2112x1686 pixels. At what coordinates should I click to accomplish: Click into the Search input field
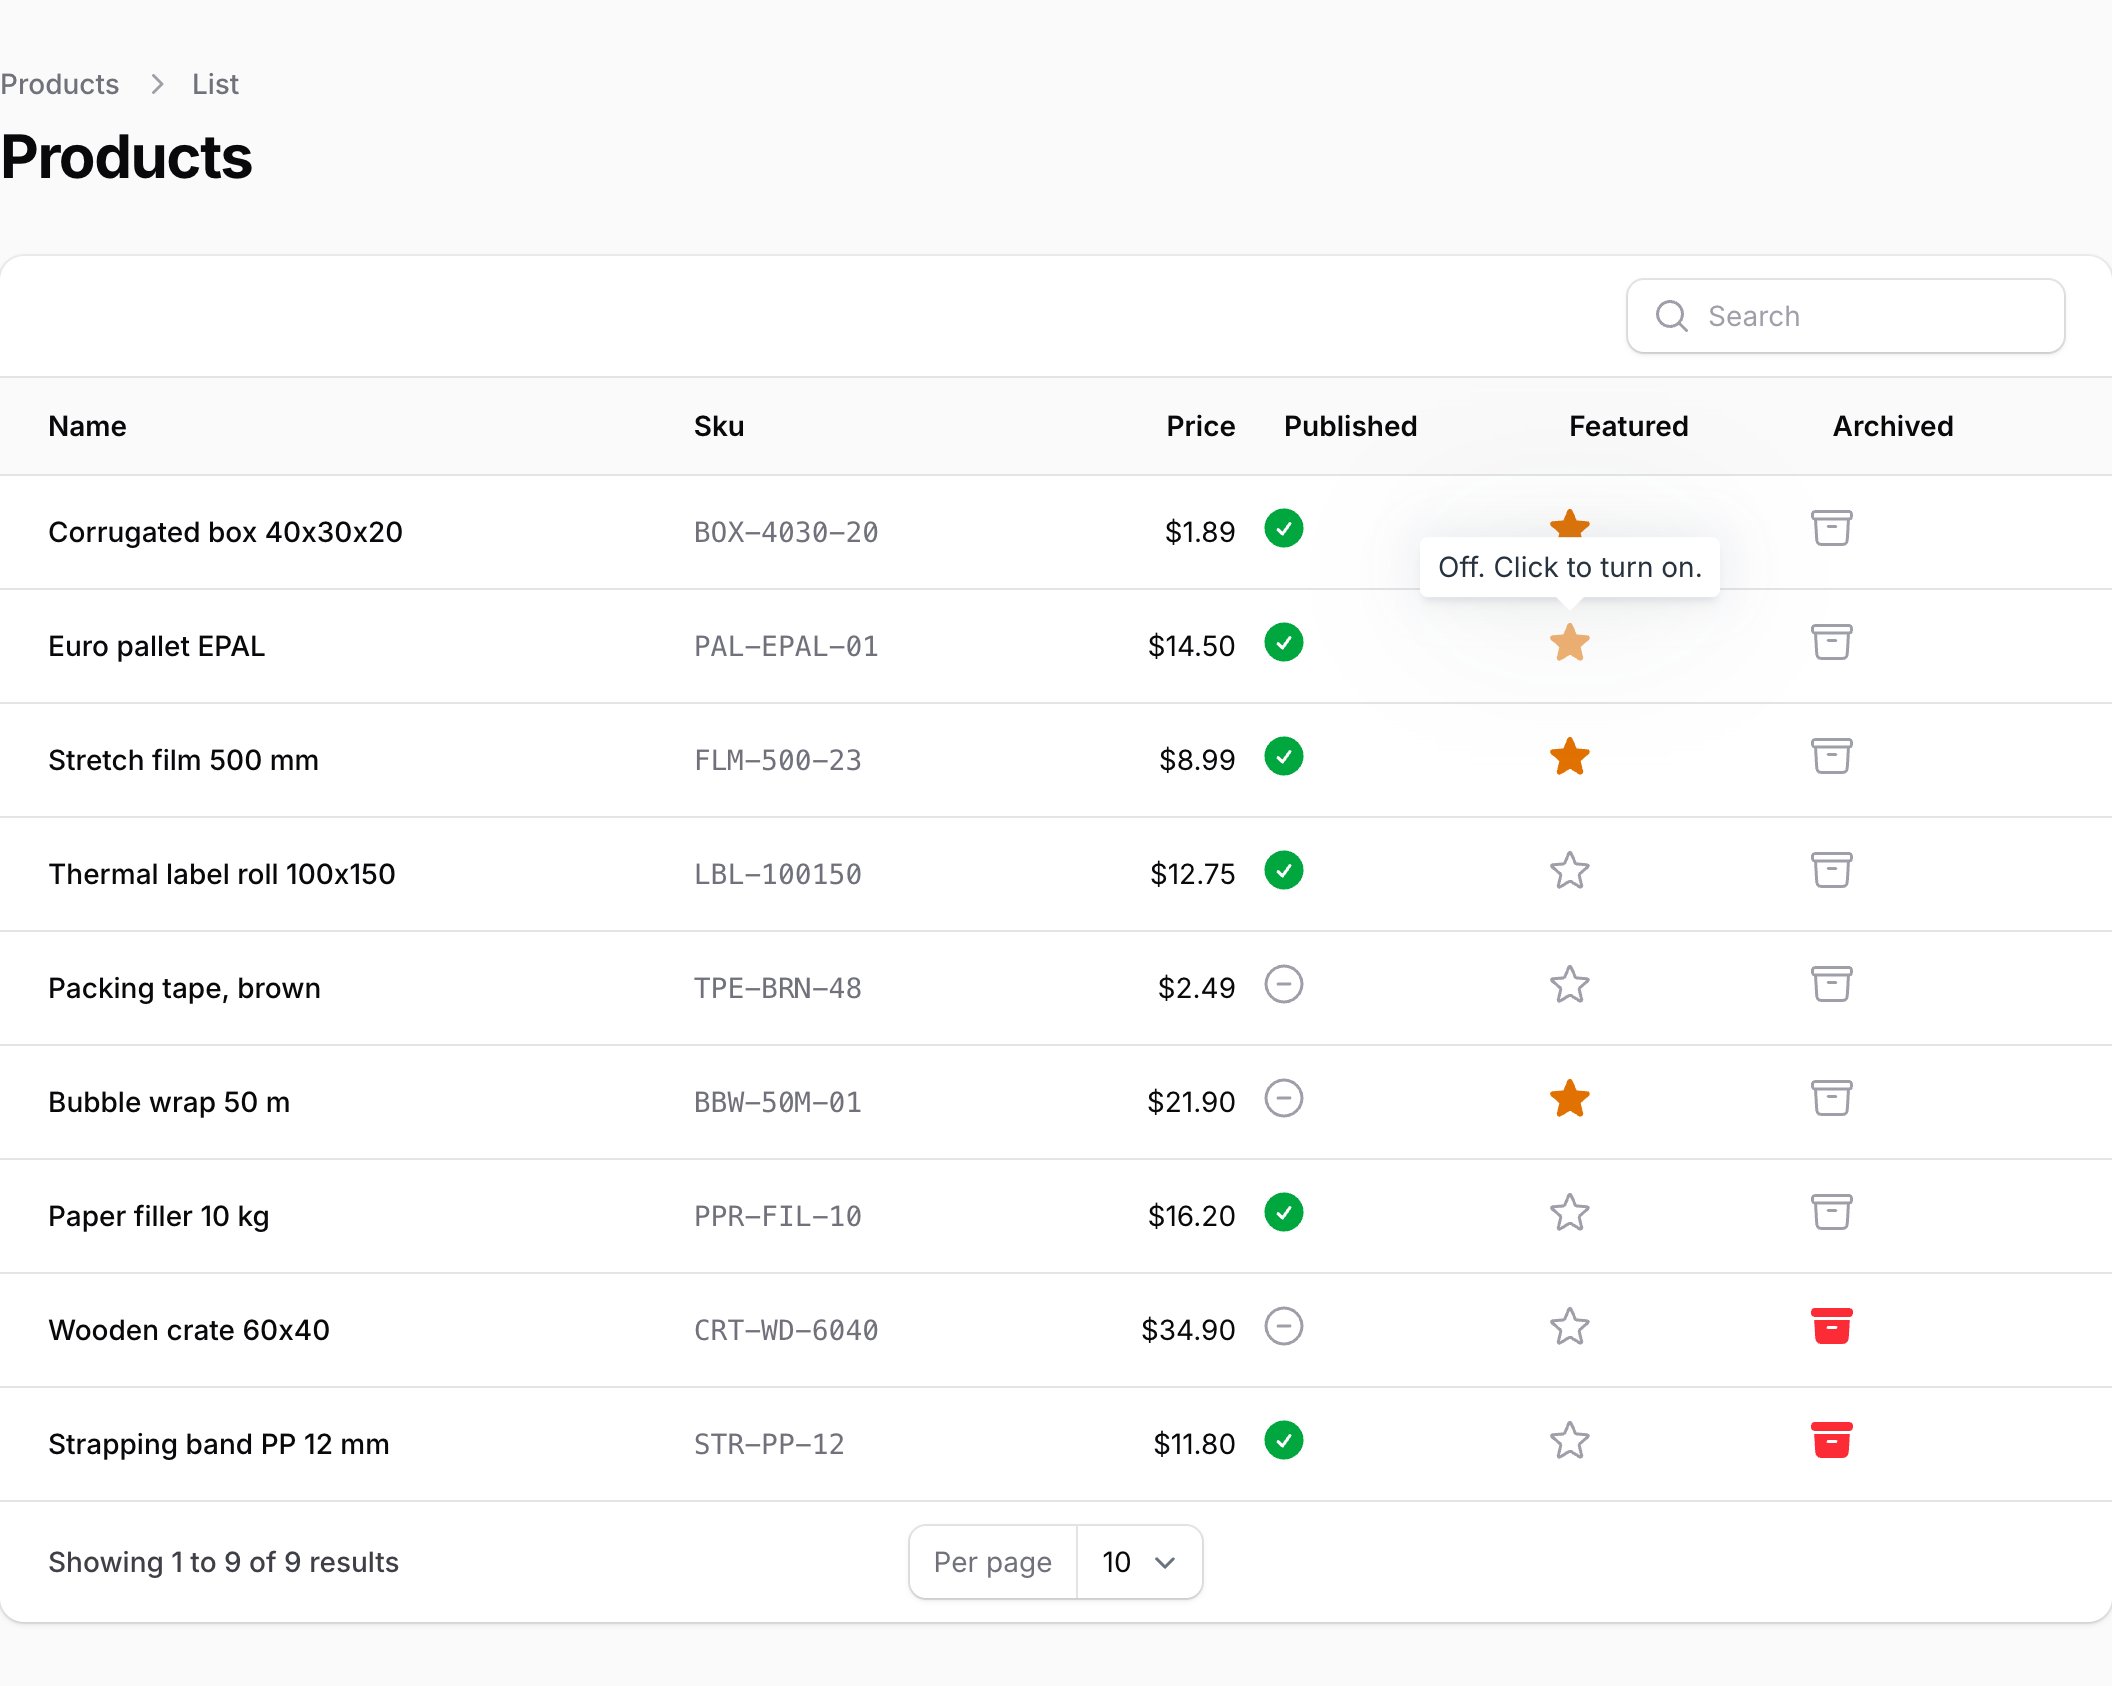1845,316
